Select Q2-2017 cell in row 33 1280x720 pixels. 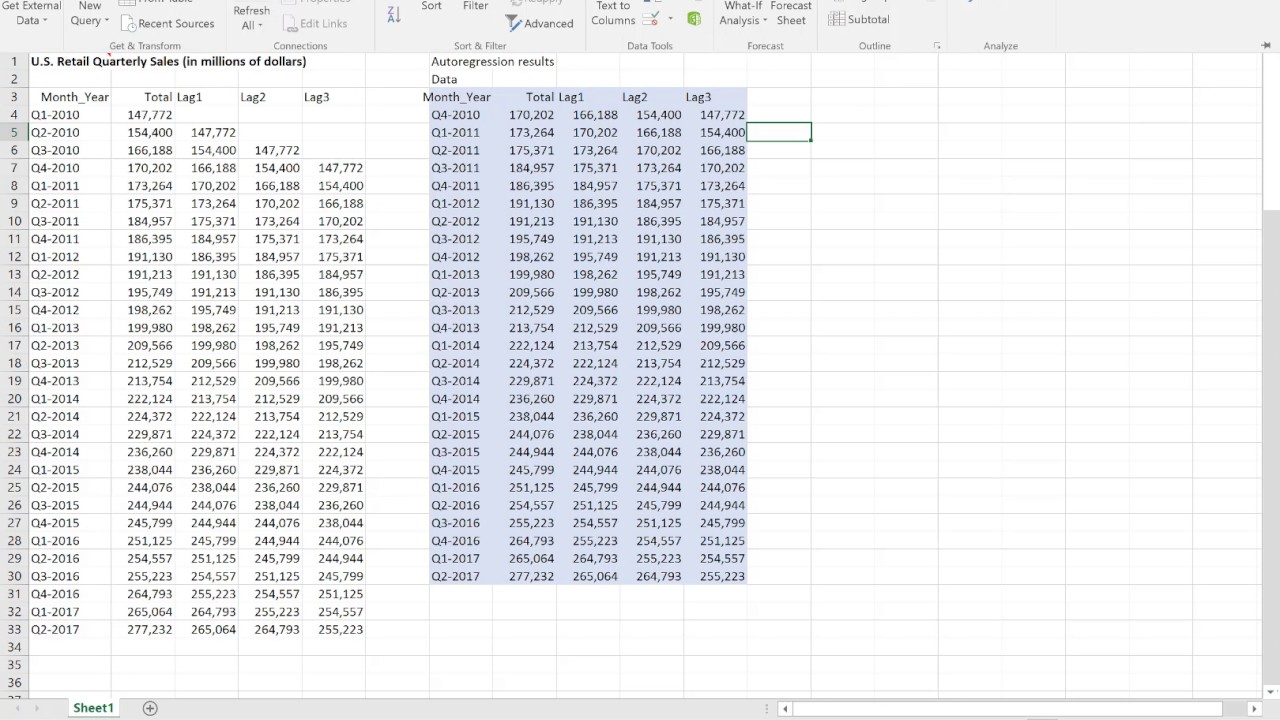[x=55, y=629]
